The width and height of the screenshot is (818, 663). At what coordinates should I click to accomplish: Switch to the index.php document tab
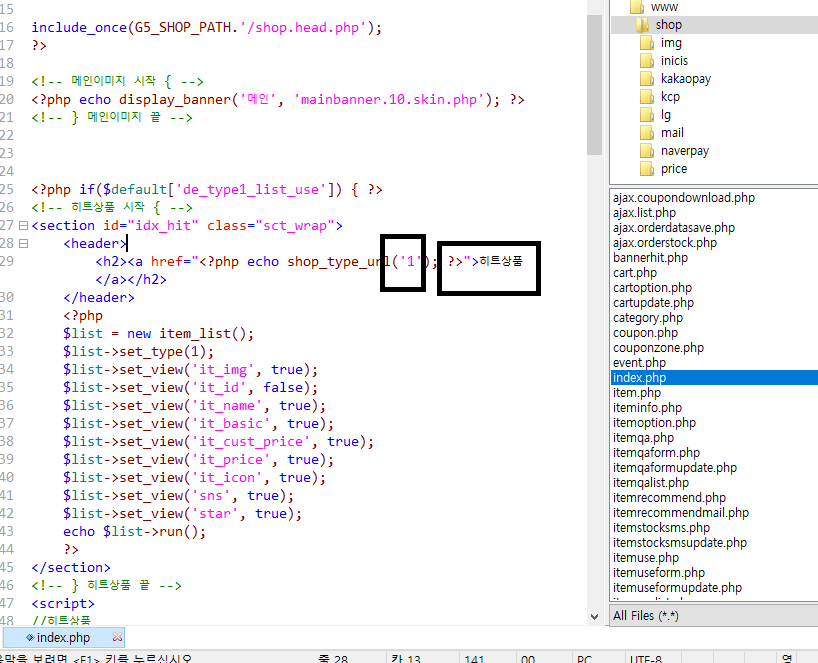(x=63, y=637)
